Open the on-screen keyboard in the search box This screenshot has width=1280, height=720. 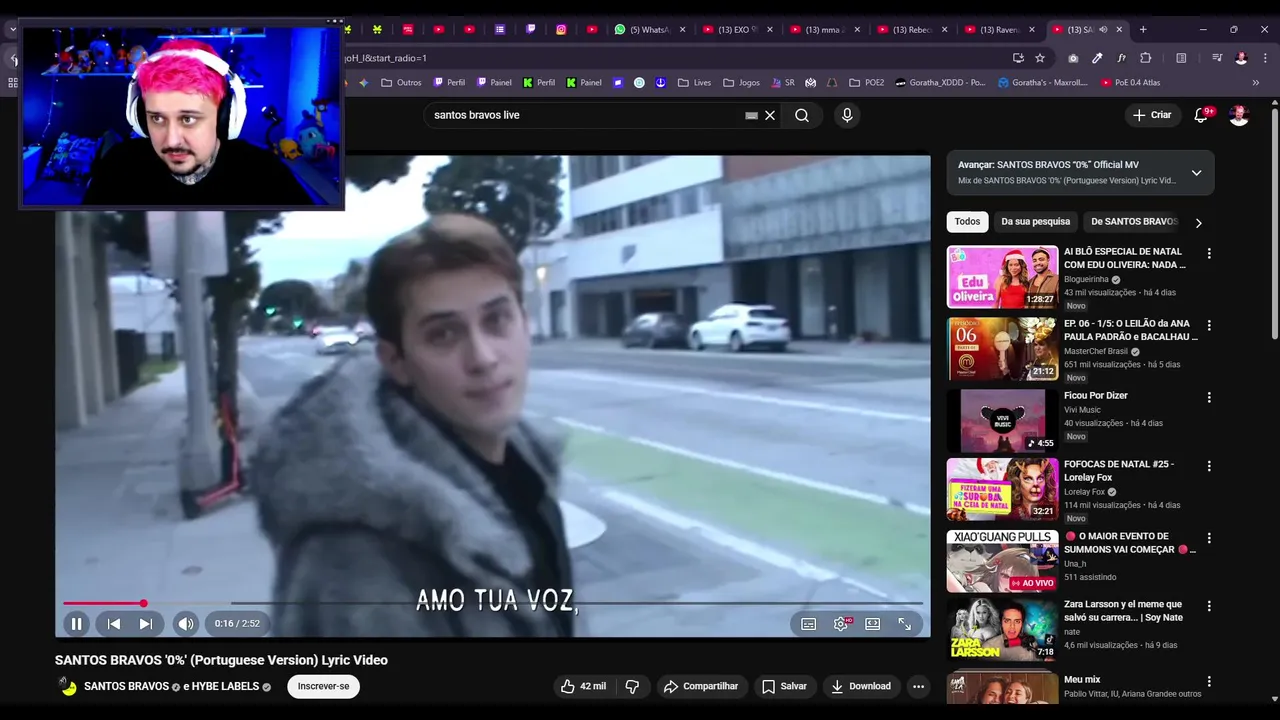click(x=751, y=115)
